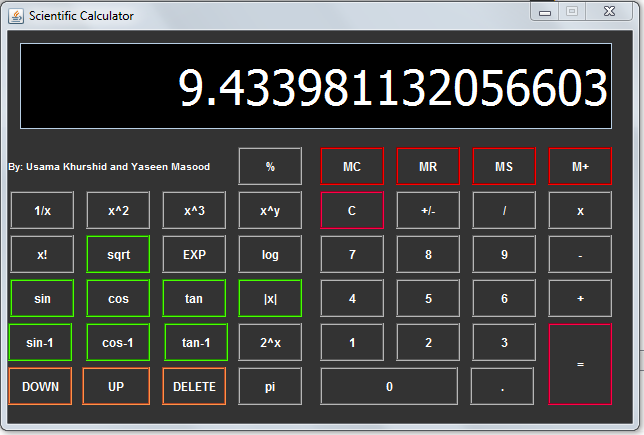Compute sine with sin button
Viewport: 644px width, 435px height.
(x=42, y=298)
